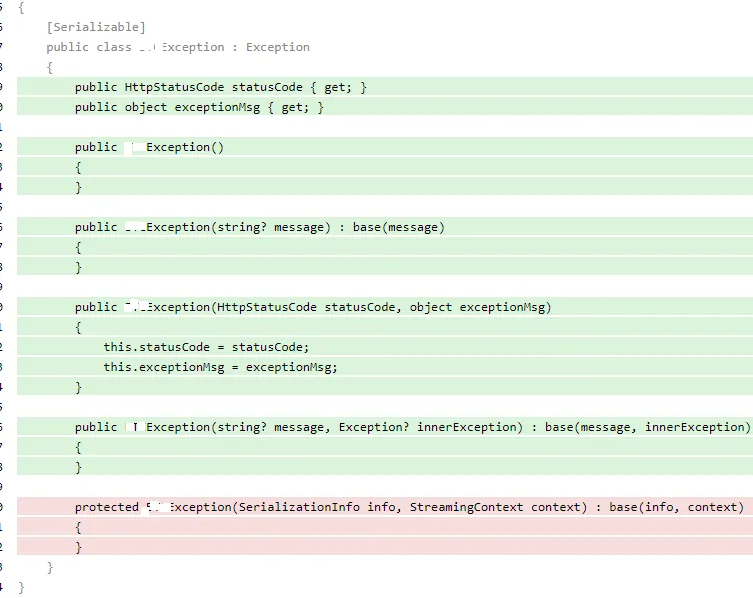Screen dimensions: 753x598
Task: Click the first 'get;' accessor of statusCode
Action: [x=337, y=87]
